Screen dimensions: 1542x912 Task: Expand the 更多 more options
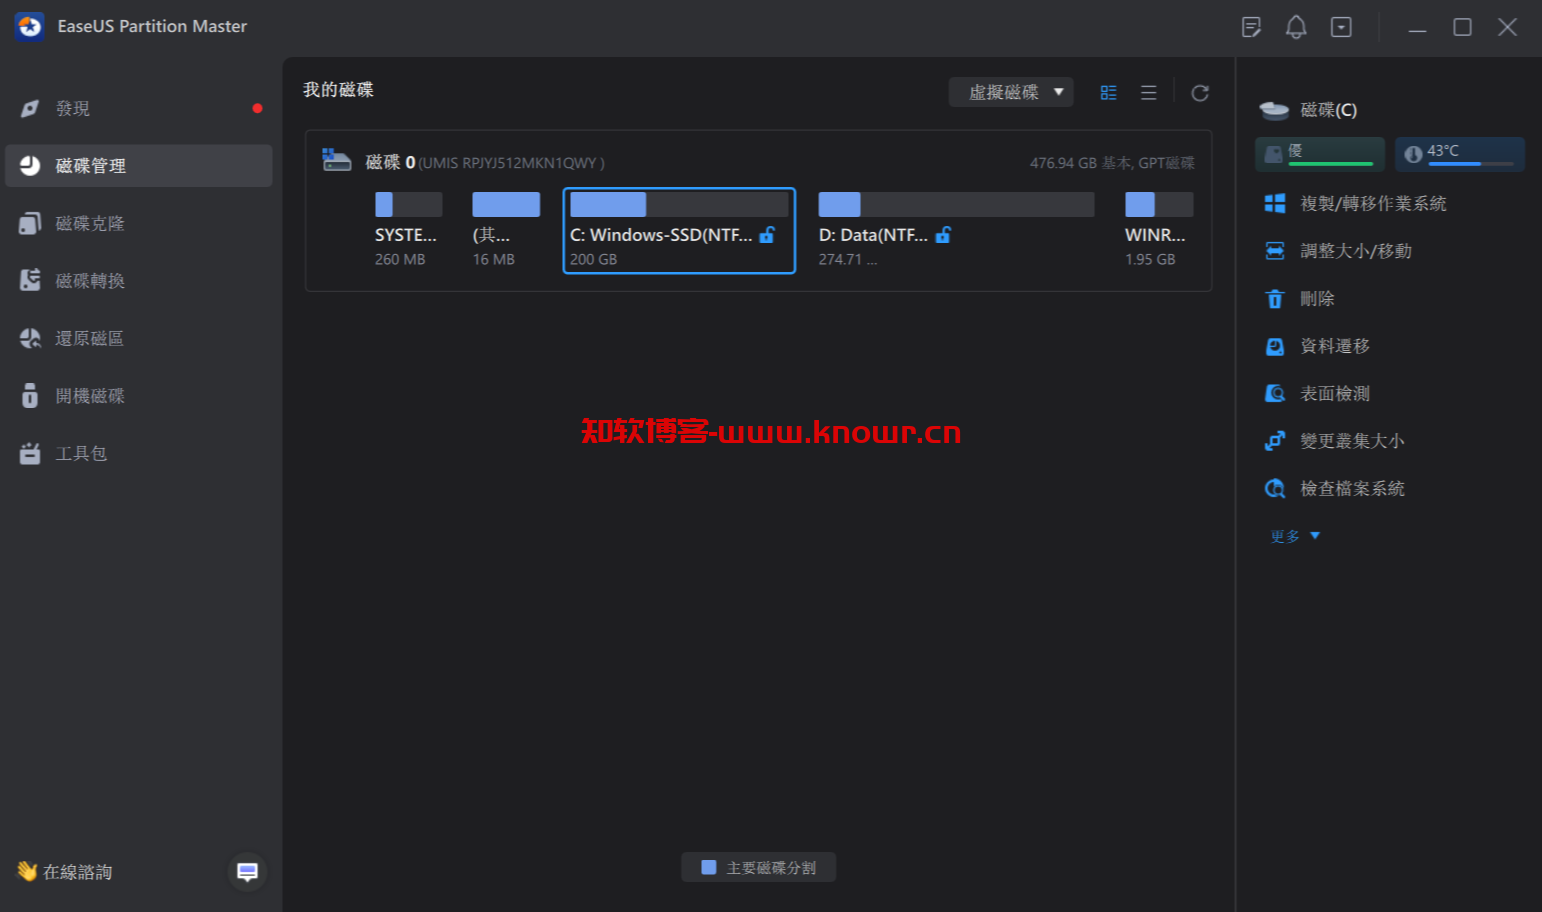coord(1295,536)
